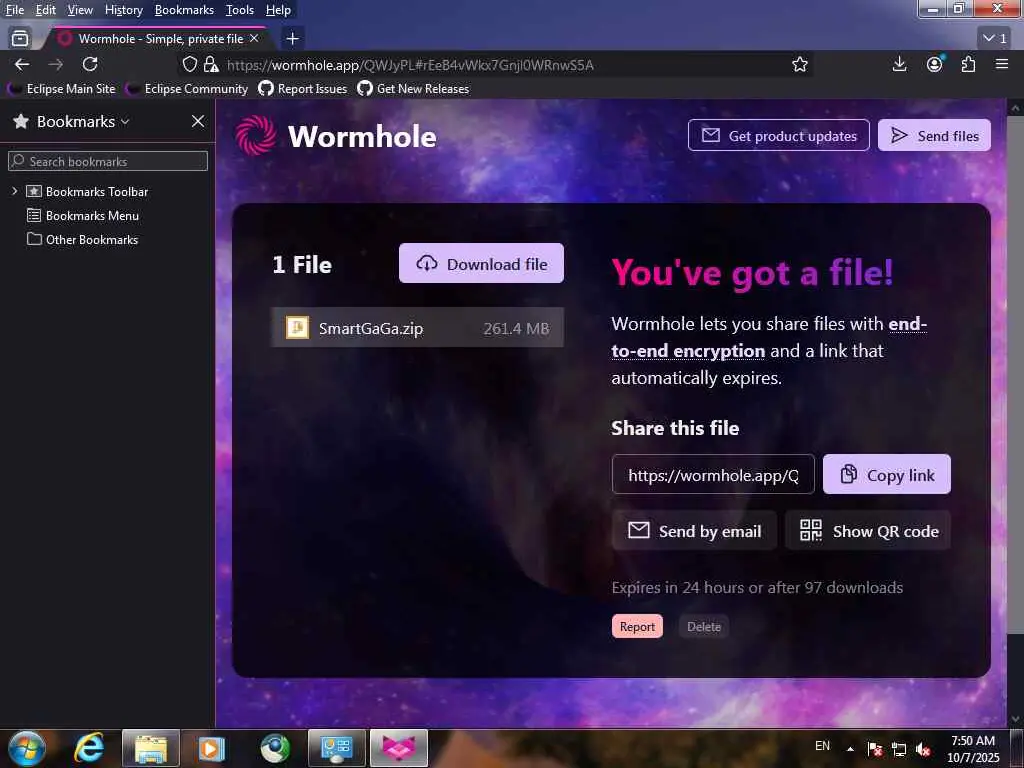The image size is (1024, 768).
Task: Open the media player taskbar icon
Action: coord(212,748)
